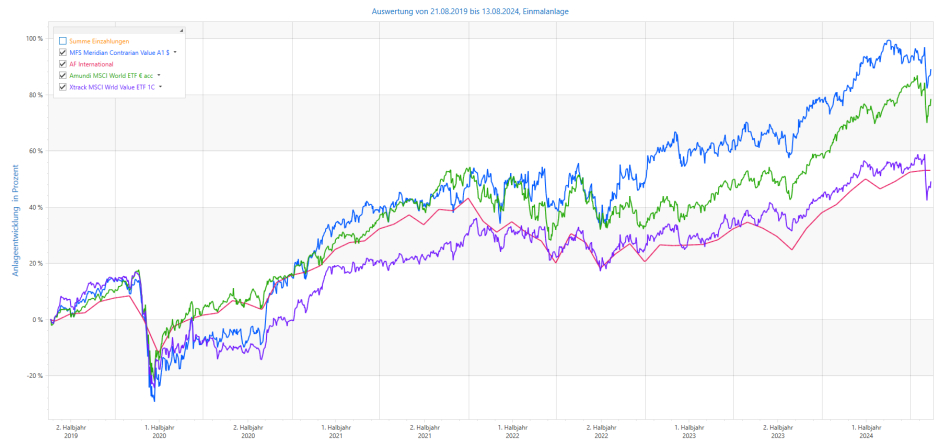939x448 pixels.
Task: Click the '100 %' y-axis tick label
Action: [x=33, y=38]
